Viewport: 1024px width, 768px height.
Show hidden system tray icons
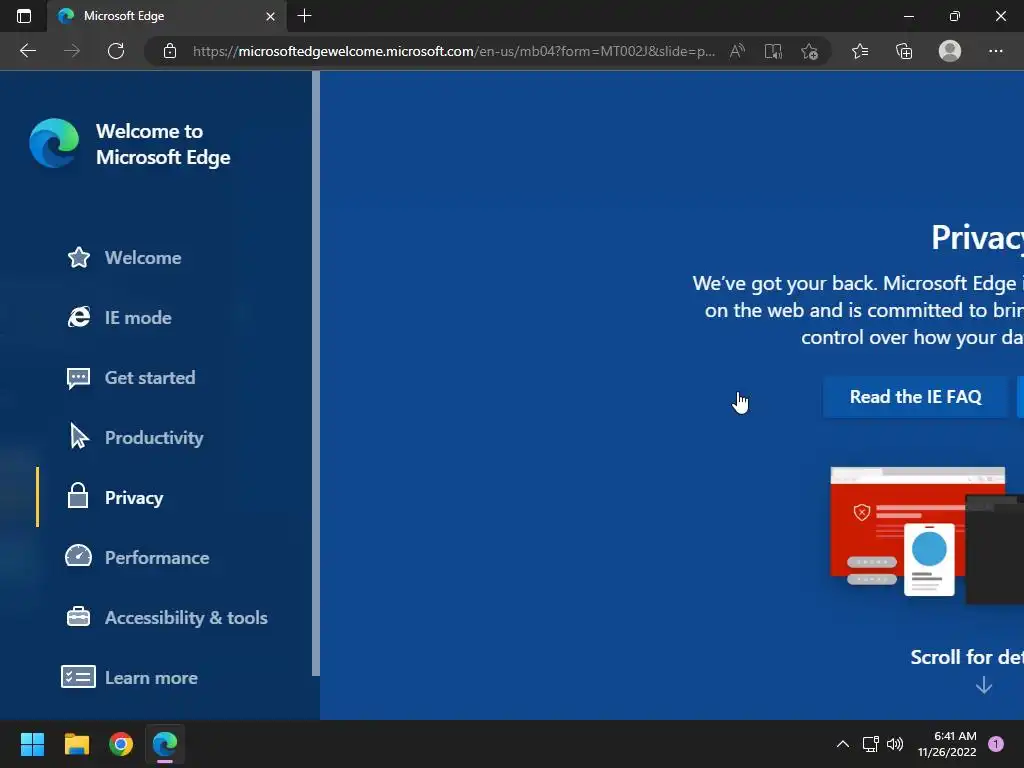click(843, 744)
